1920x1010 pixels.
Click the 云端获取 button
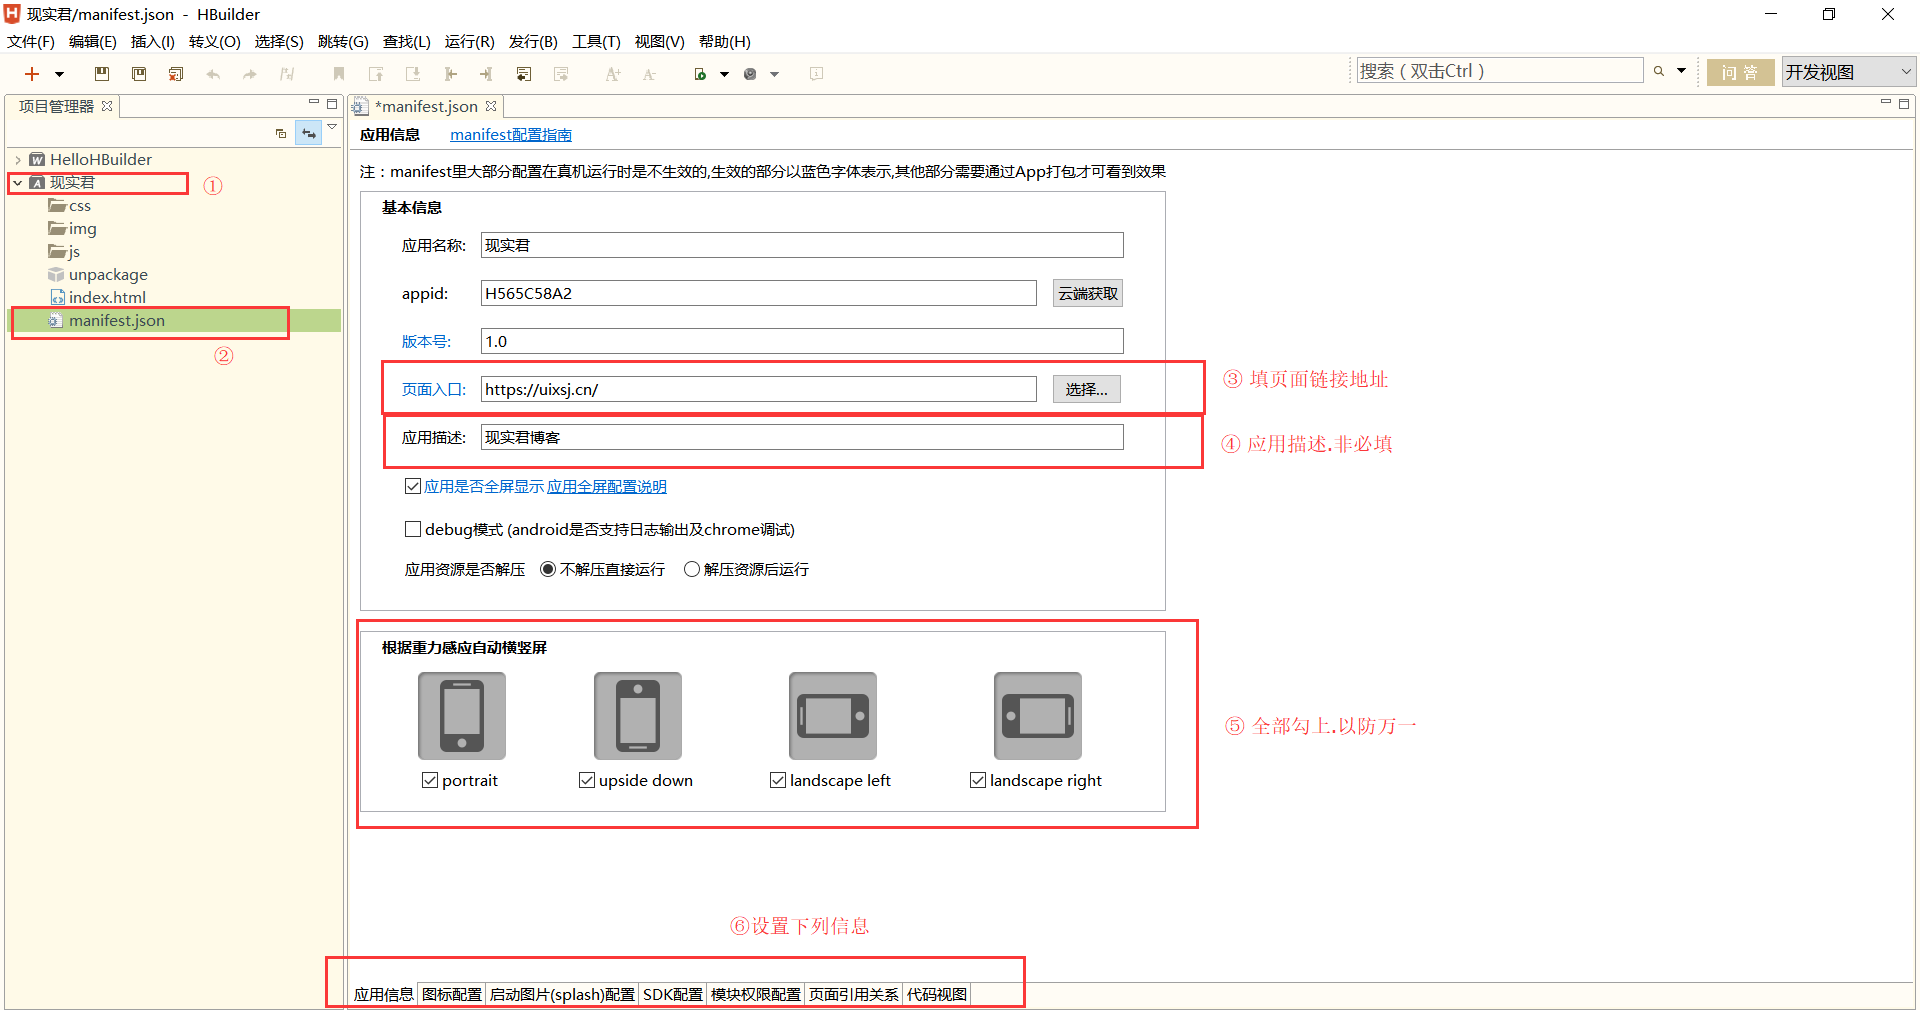click(x=1088, y=293)
